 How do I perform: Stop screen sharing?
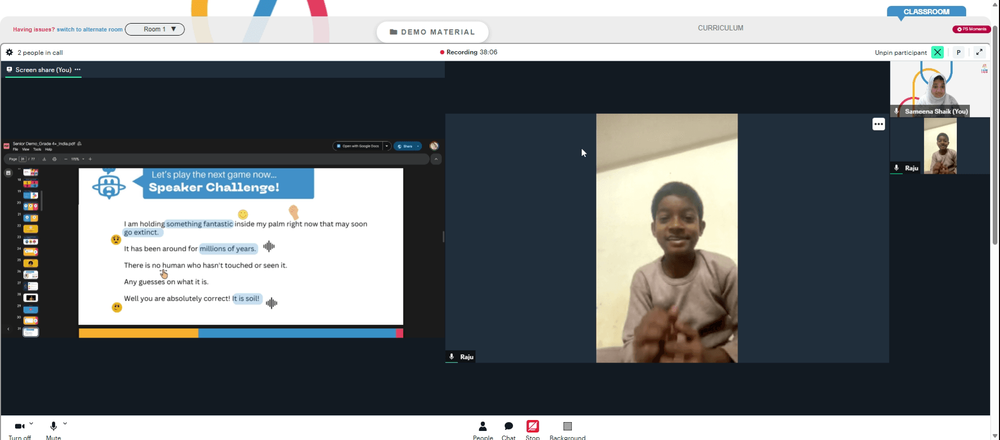click(x=533, y=430)
